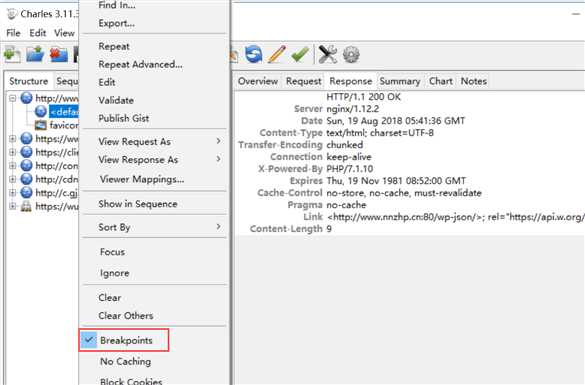Switch to the Structure tab
Viewport: 585px width, 385px height.
click(28, 81)
